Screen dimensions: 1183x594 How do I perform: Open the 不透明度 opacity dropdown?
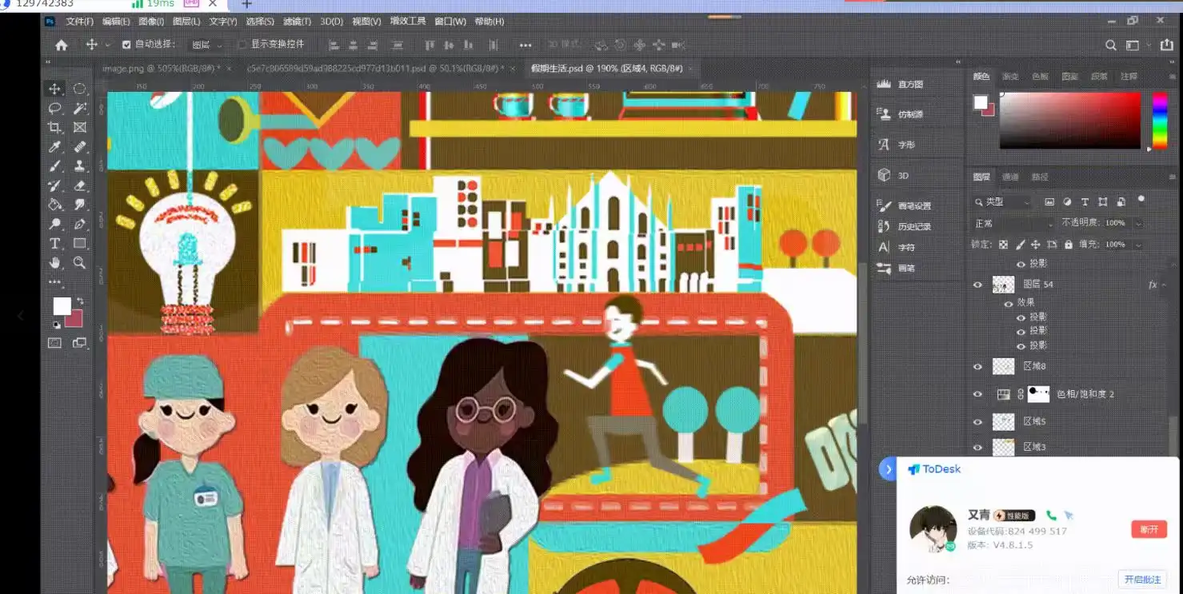coord(1138,223)
